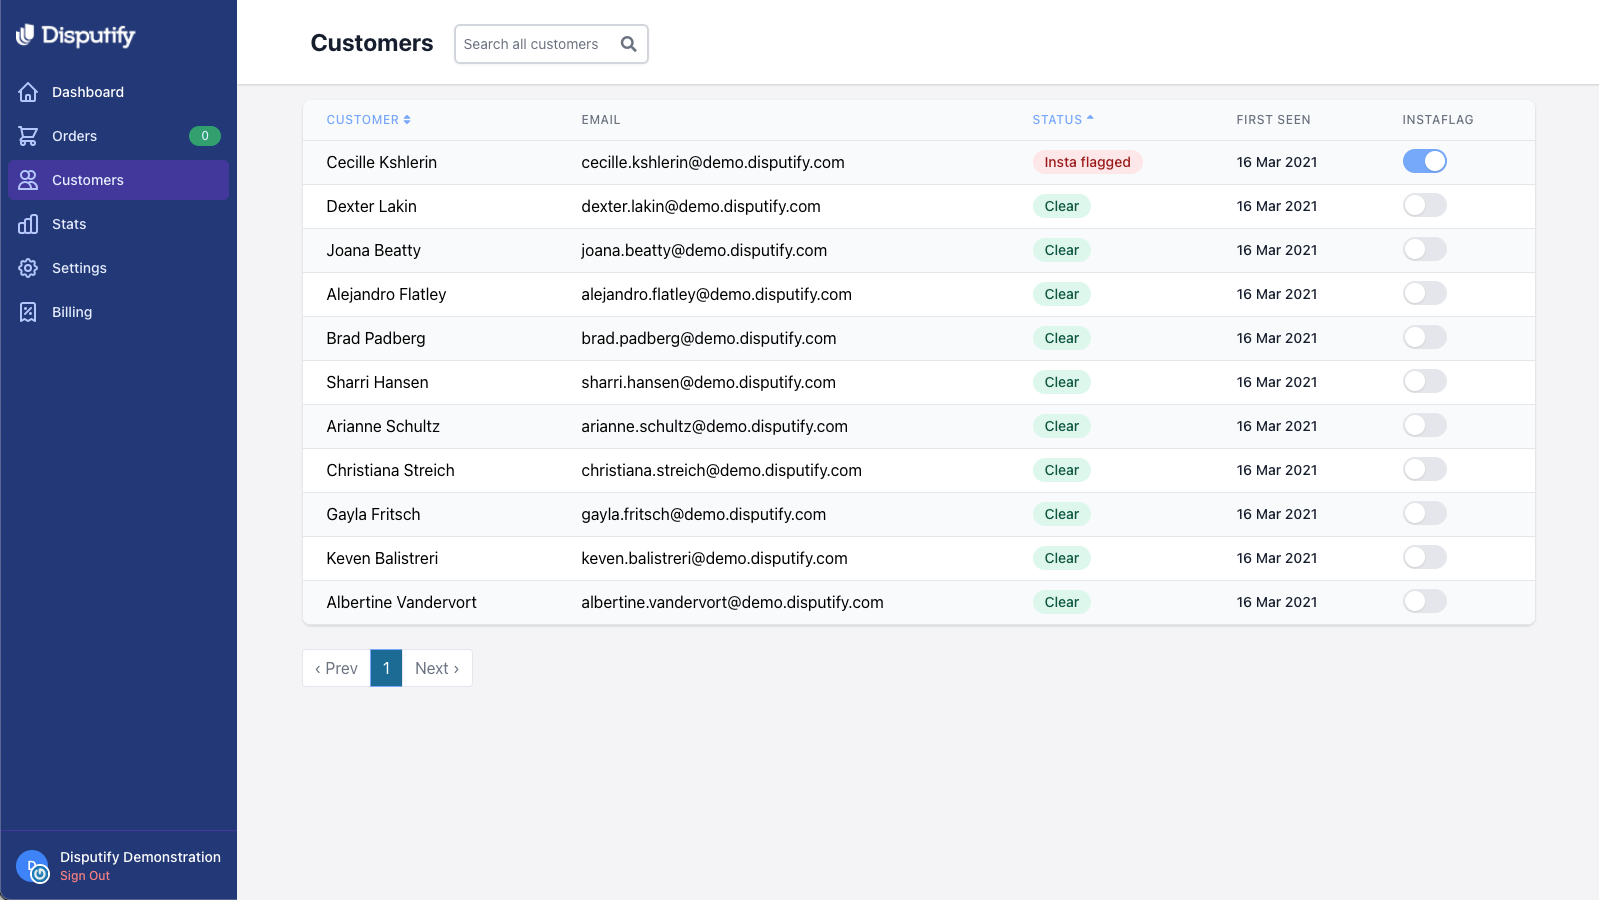Turn on Instaflag for Albertine Vandervort
The image size is (1600, 900).
(x=1424, y=601)
